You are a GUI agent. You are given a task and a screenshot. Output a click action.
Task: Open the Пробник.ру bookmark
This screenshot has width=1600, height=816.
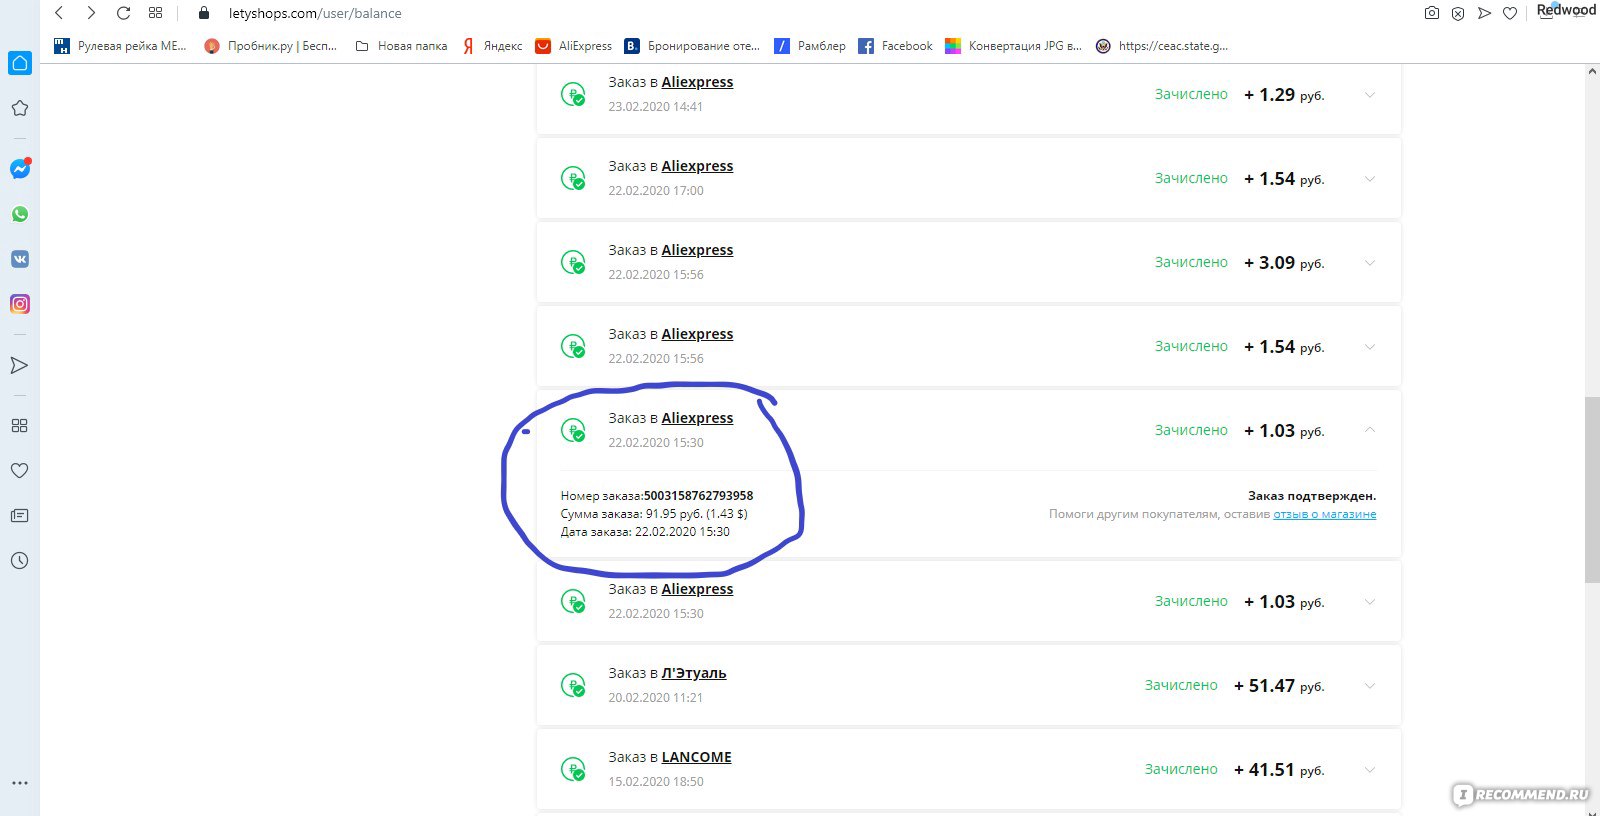click(x=270, y=46)
